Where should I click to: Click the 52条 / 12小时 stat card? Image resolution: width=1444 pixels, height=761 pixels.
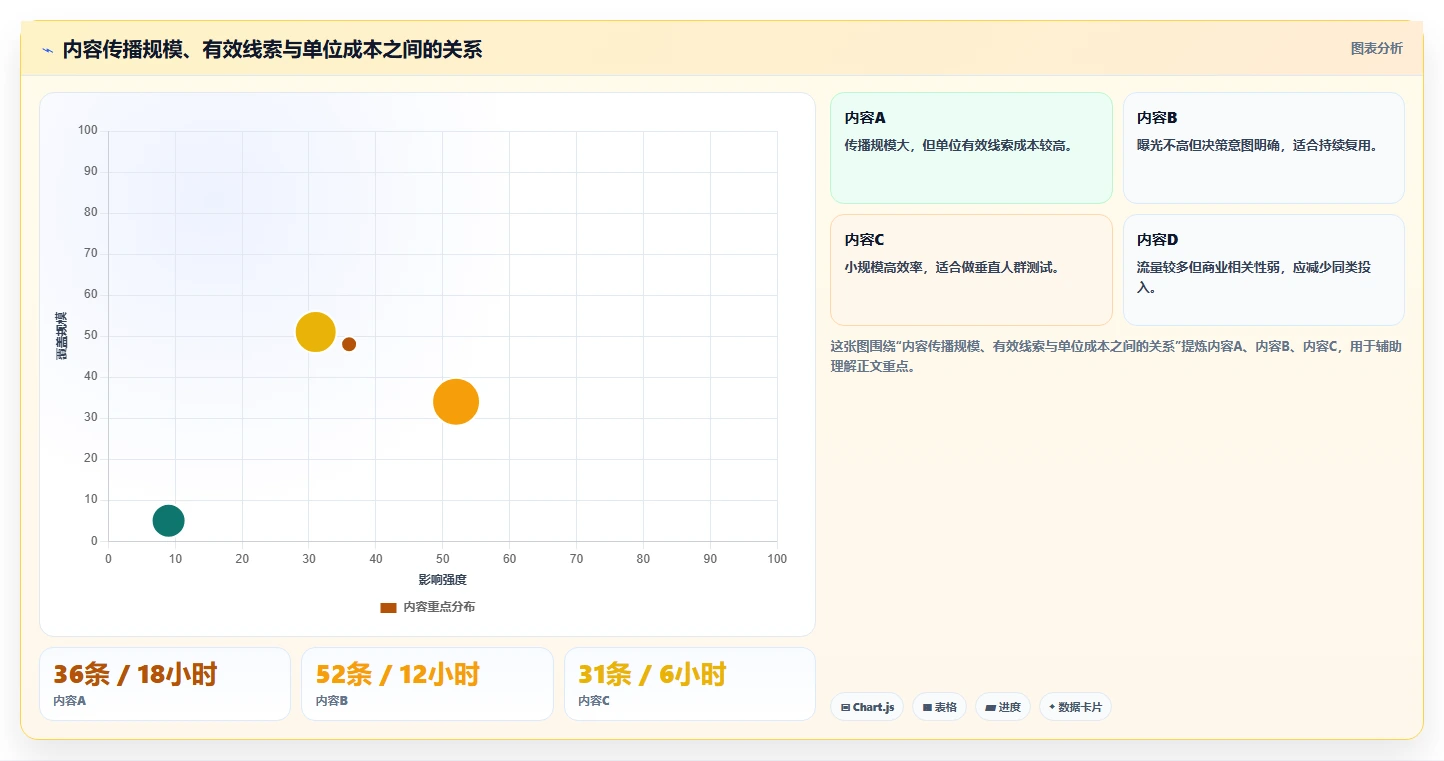(427, 684)
